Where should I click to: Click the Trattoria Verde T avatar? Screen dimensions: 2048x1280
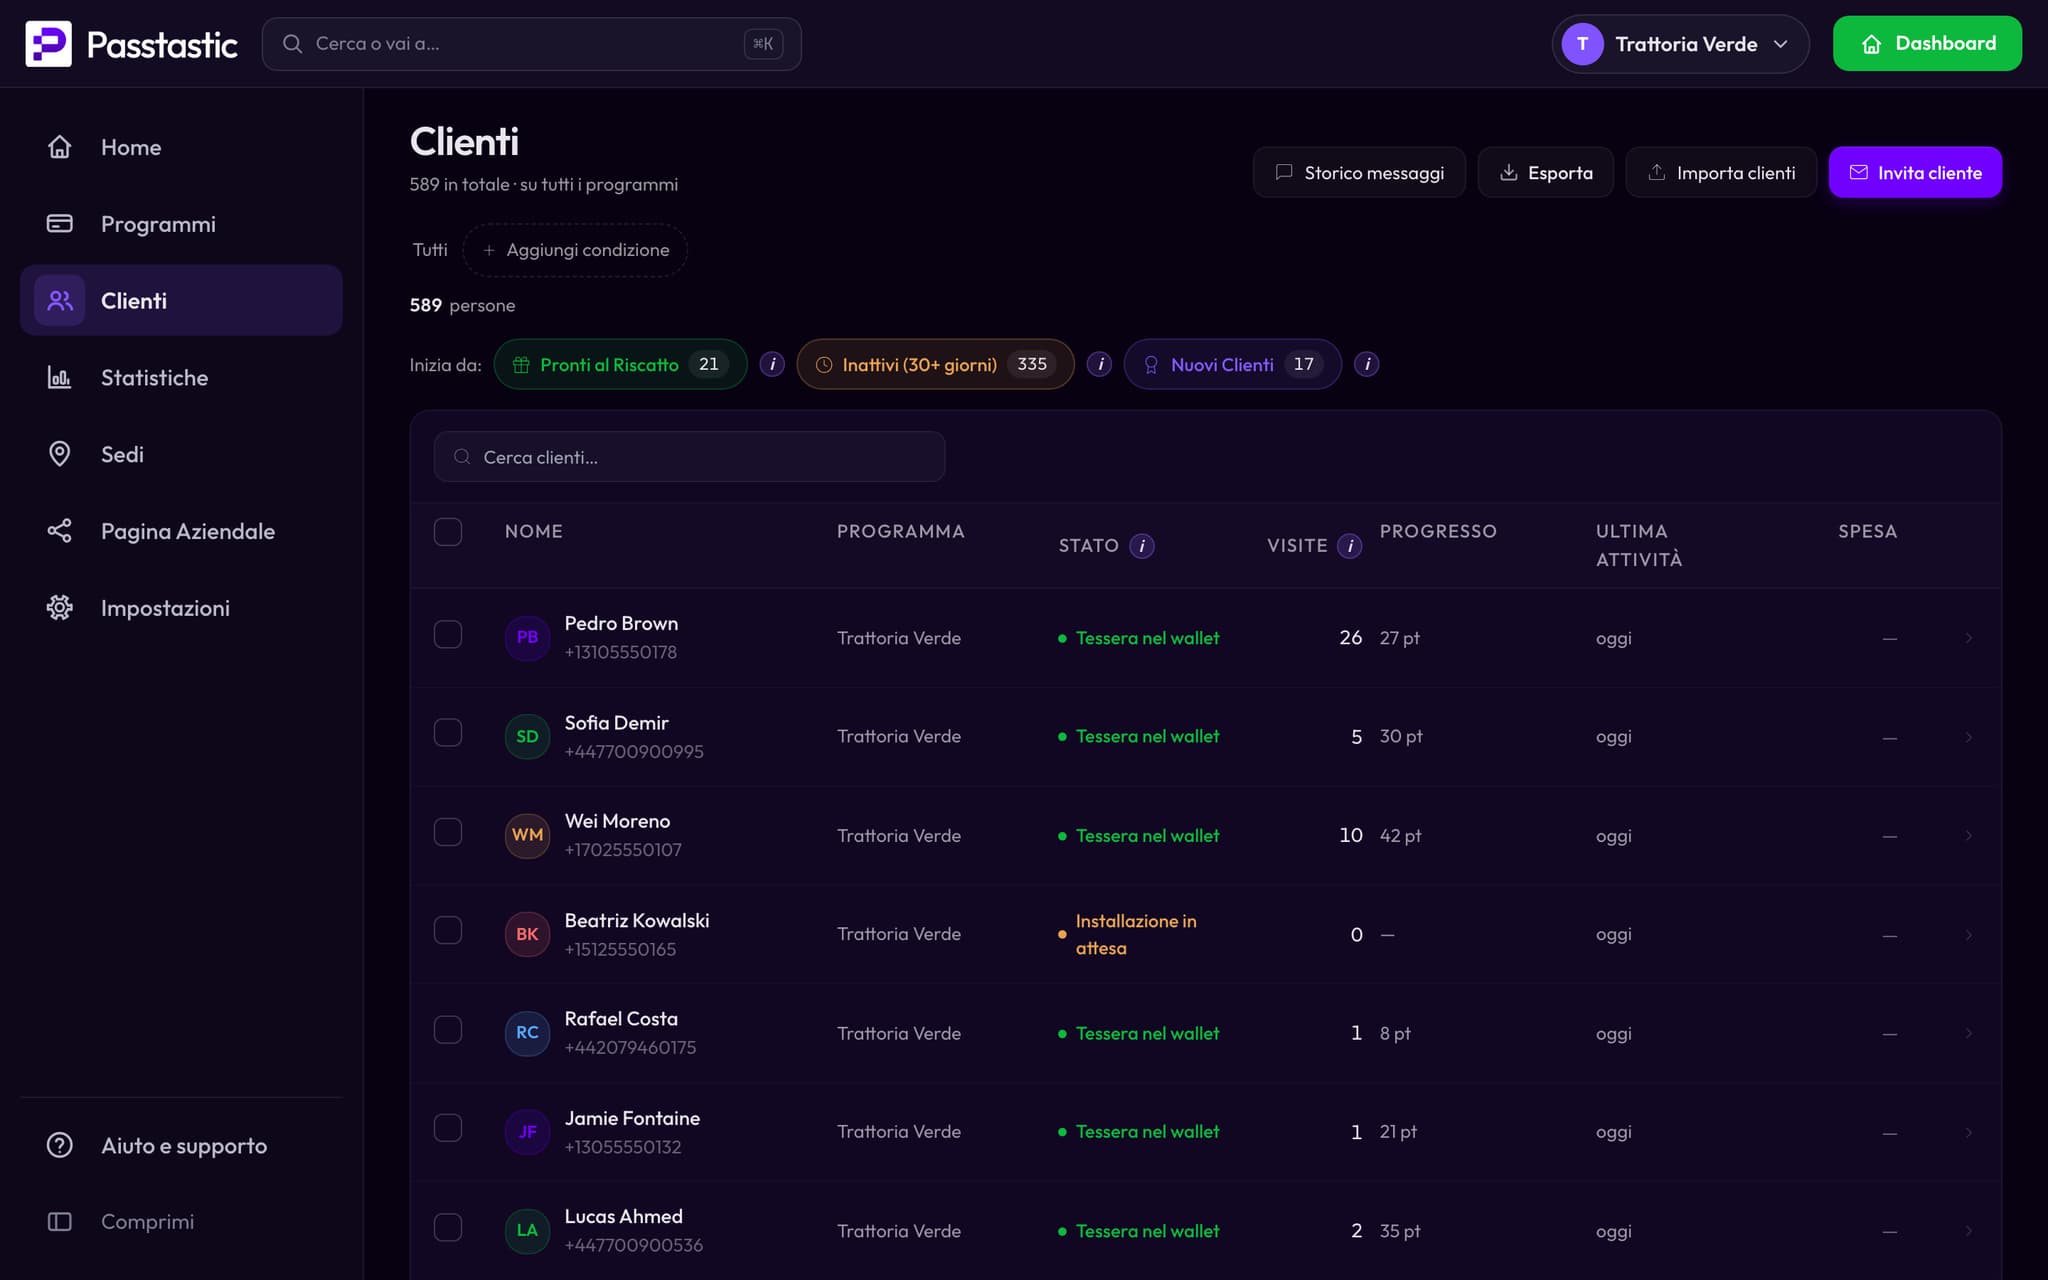(x=1582, y=44)
